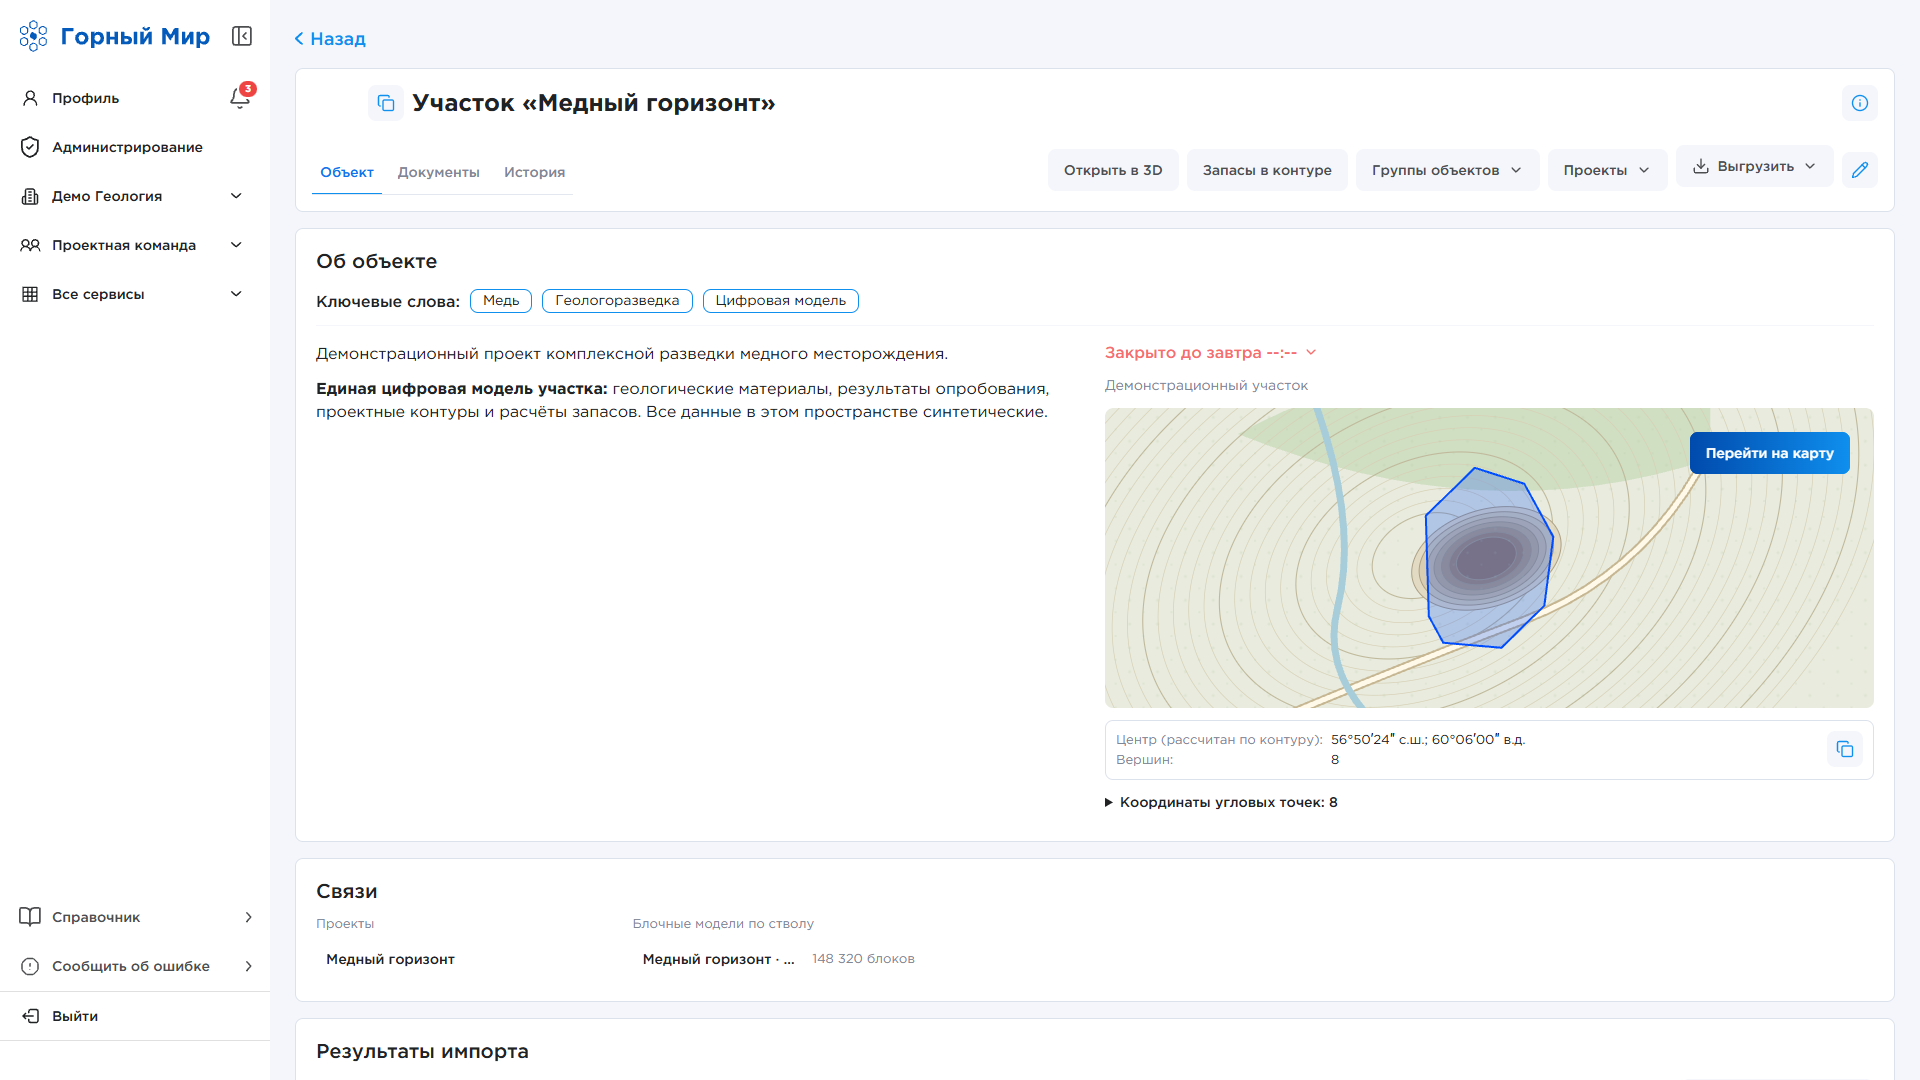Expand Координаты угловых точек list

click(x=1221, y=802)
